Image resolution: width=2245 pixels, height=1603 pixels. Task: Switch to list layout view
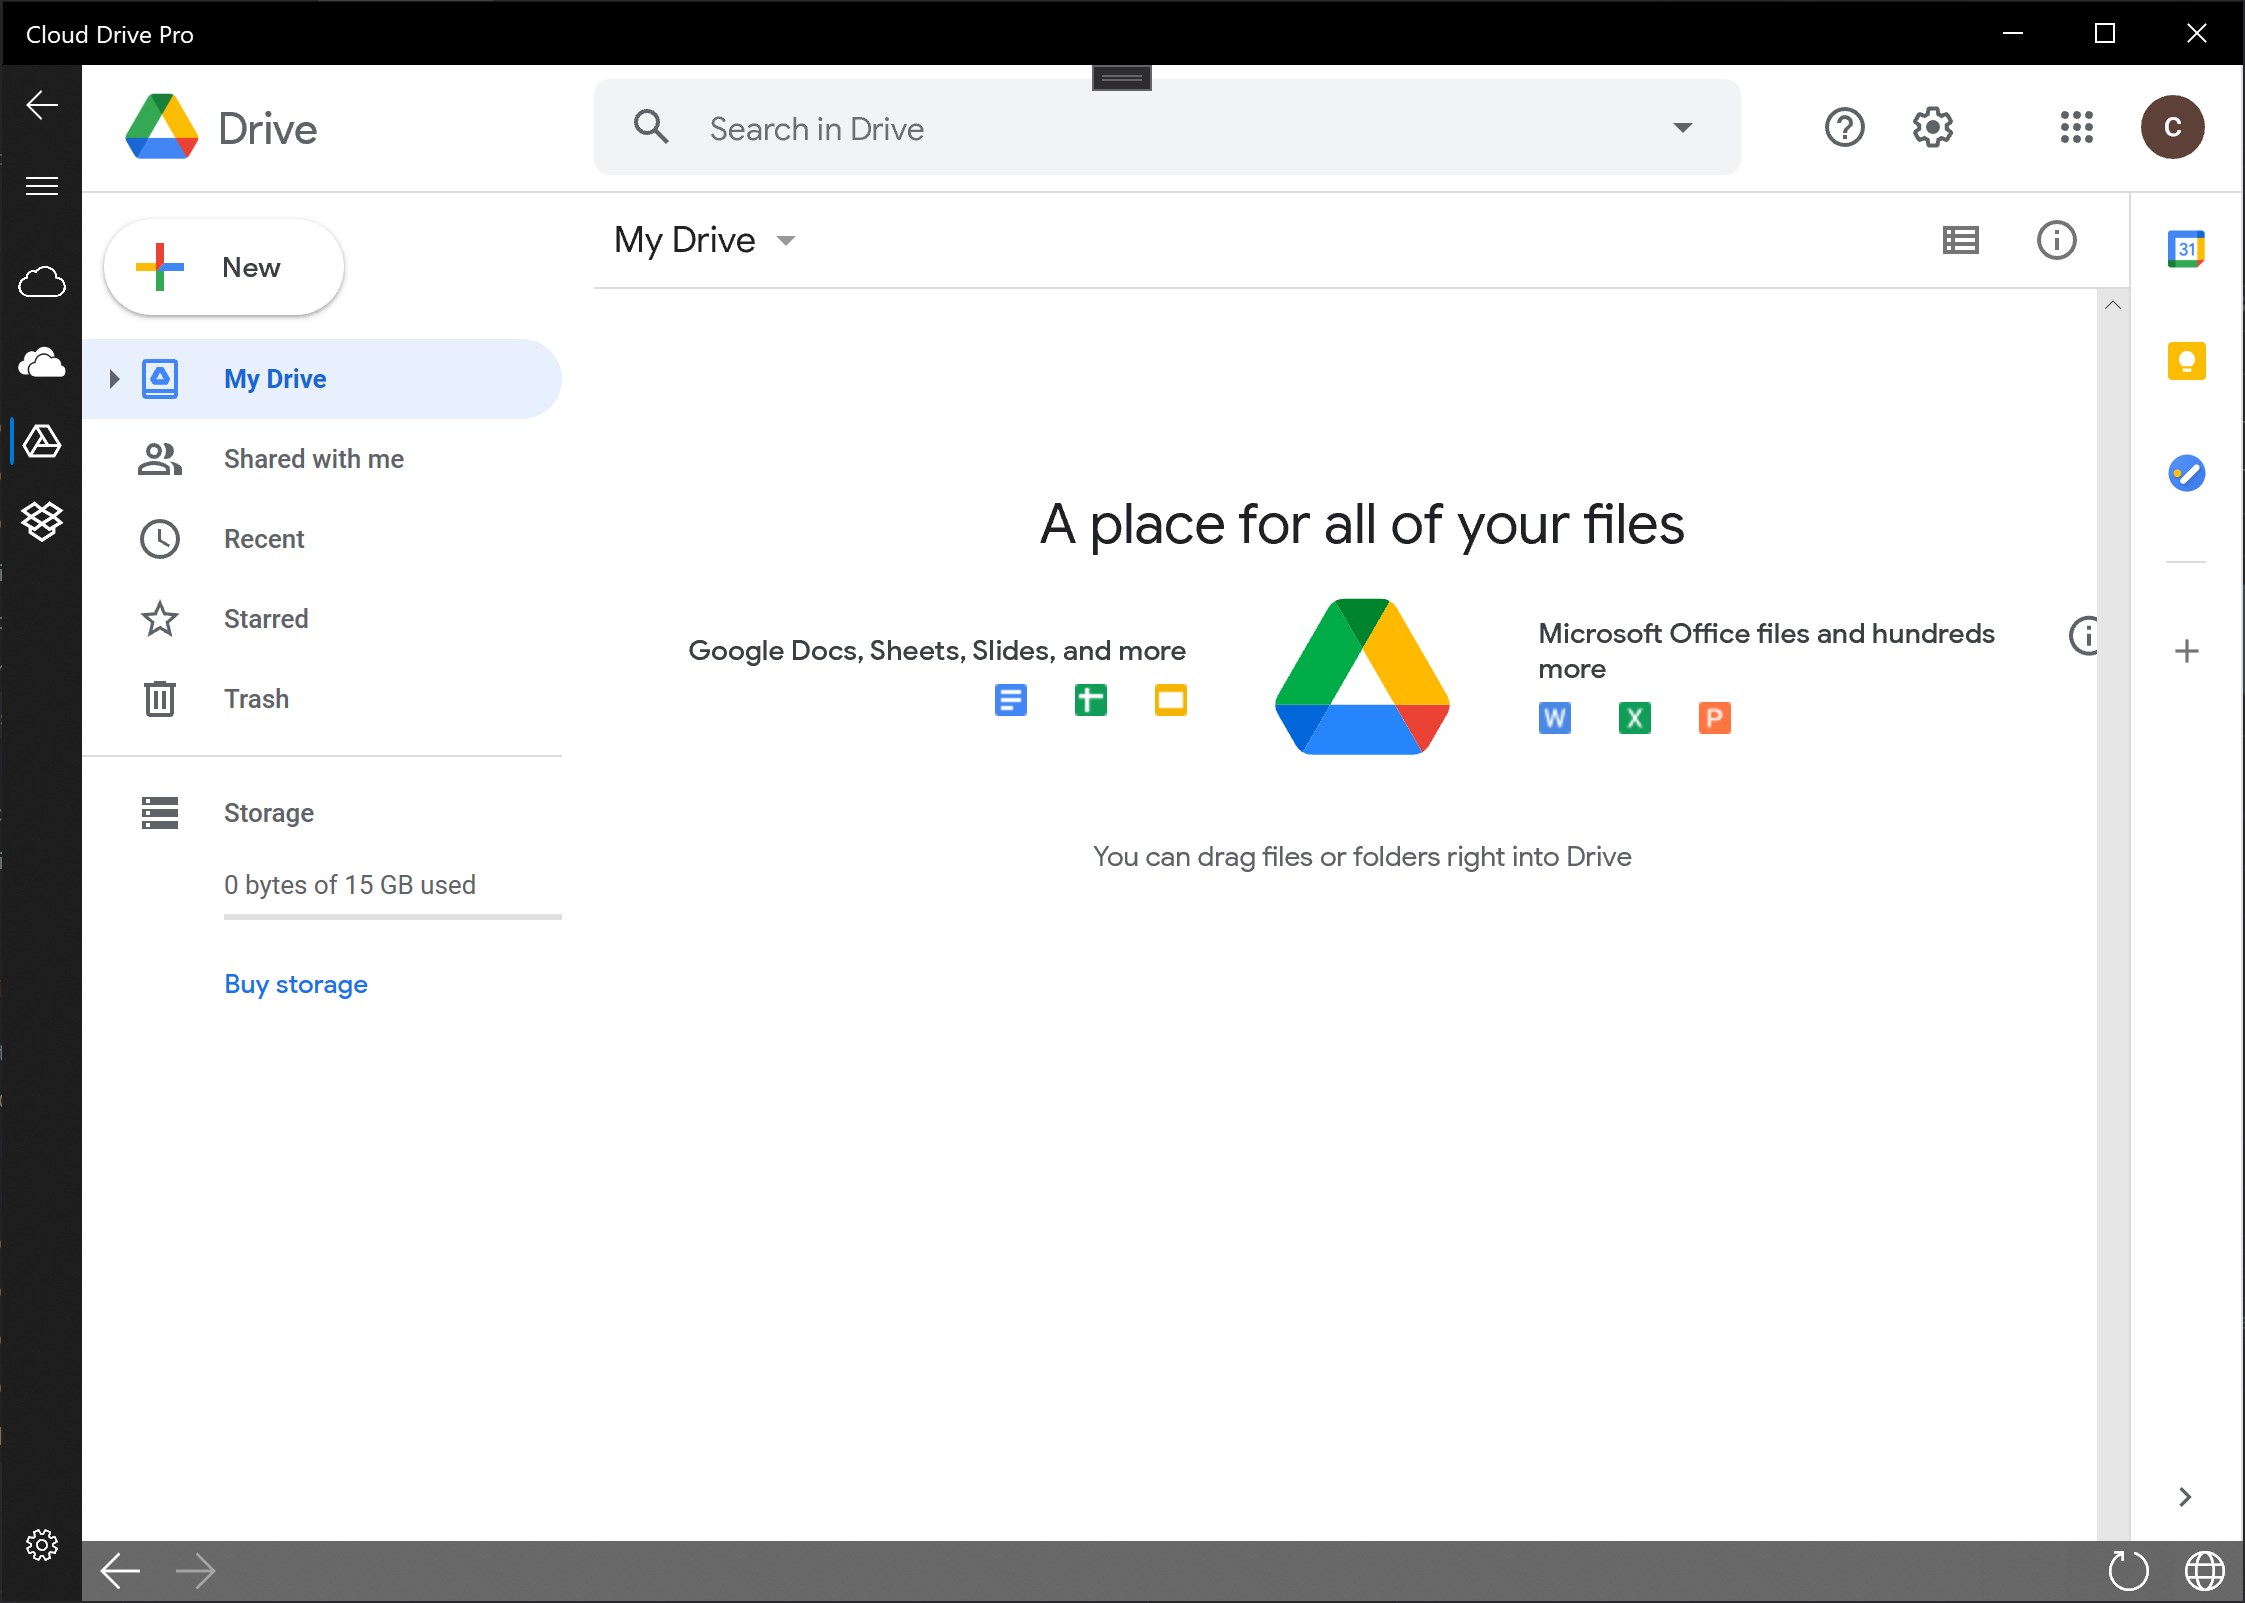point(1960,240)
